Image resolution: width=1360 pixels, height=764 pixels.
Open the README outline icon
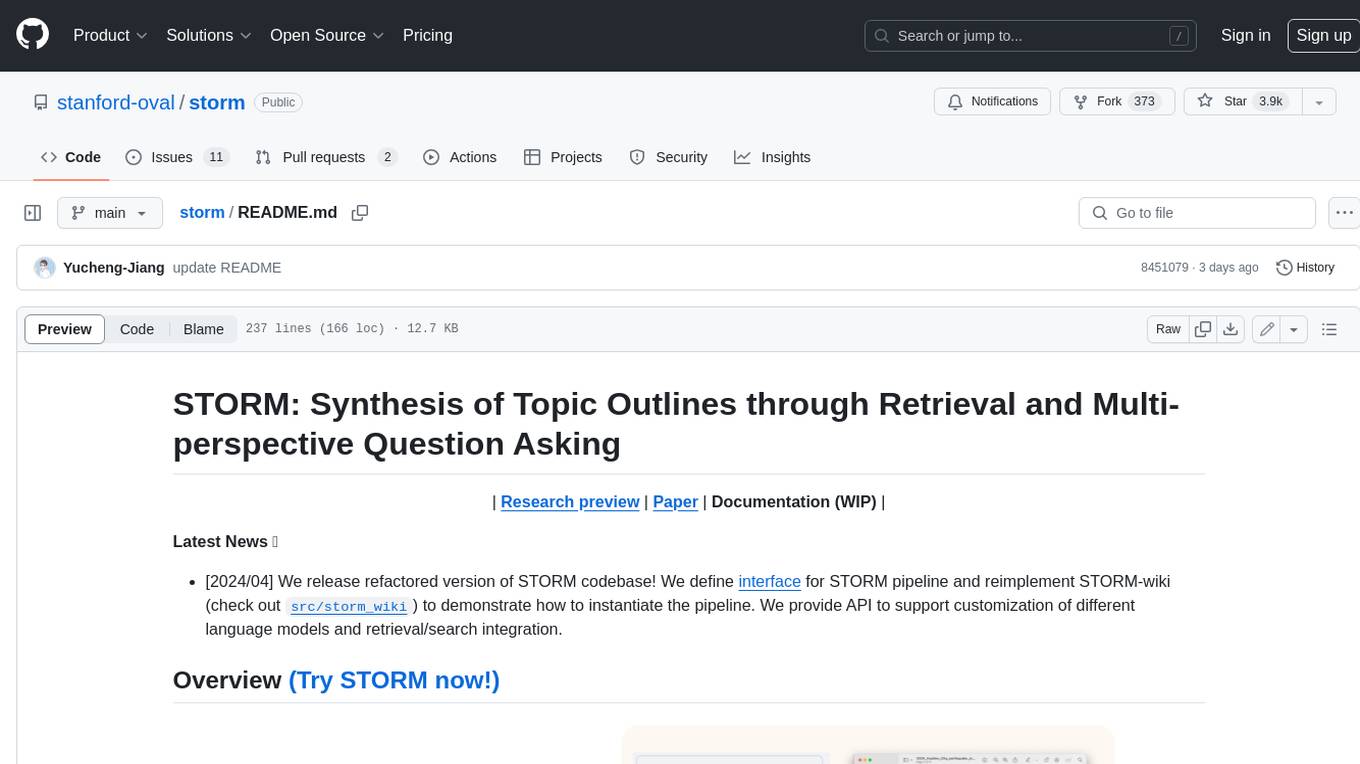coord(1329,329)
